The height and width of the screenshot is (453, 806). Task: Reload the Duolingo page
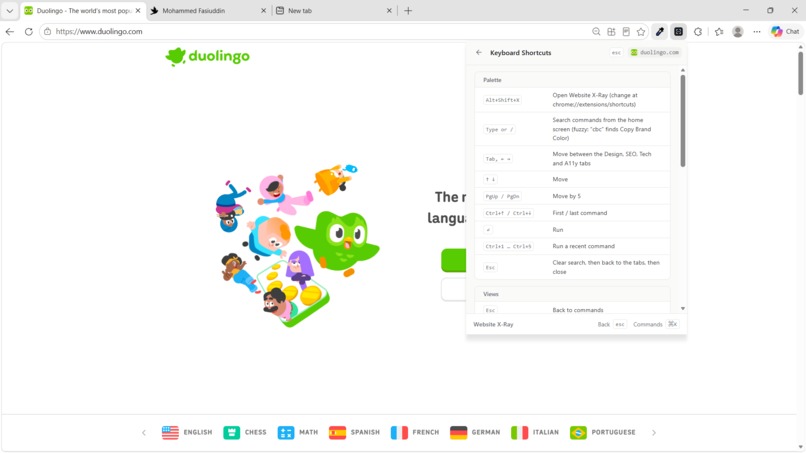pyautogui.click(x=29, y=31)
